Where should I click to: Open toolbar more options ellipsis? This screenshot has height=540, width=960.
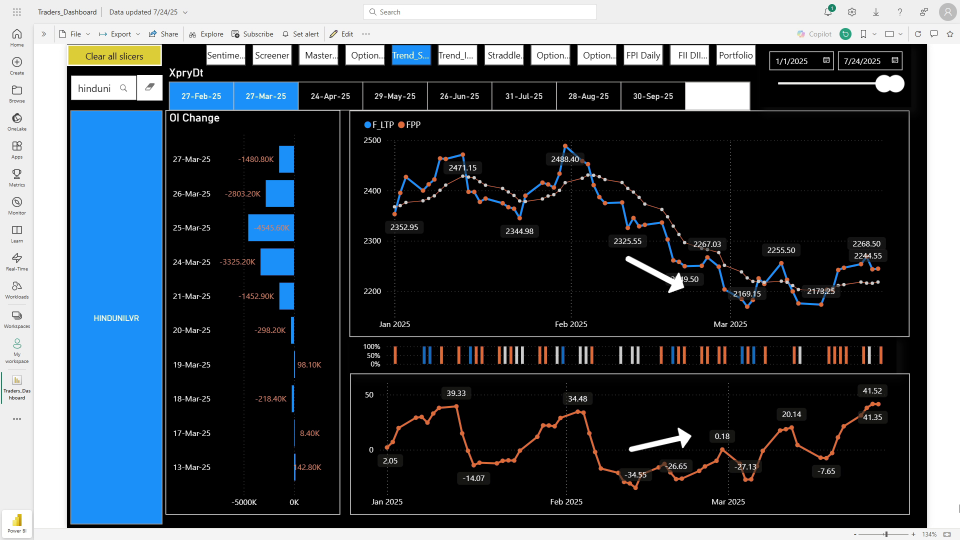(x=366, y=34)
